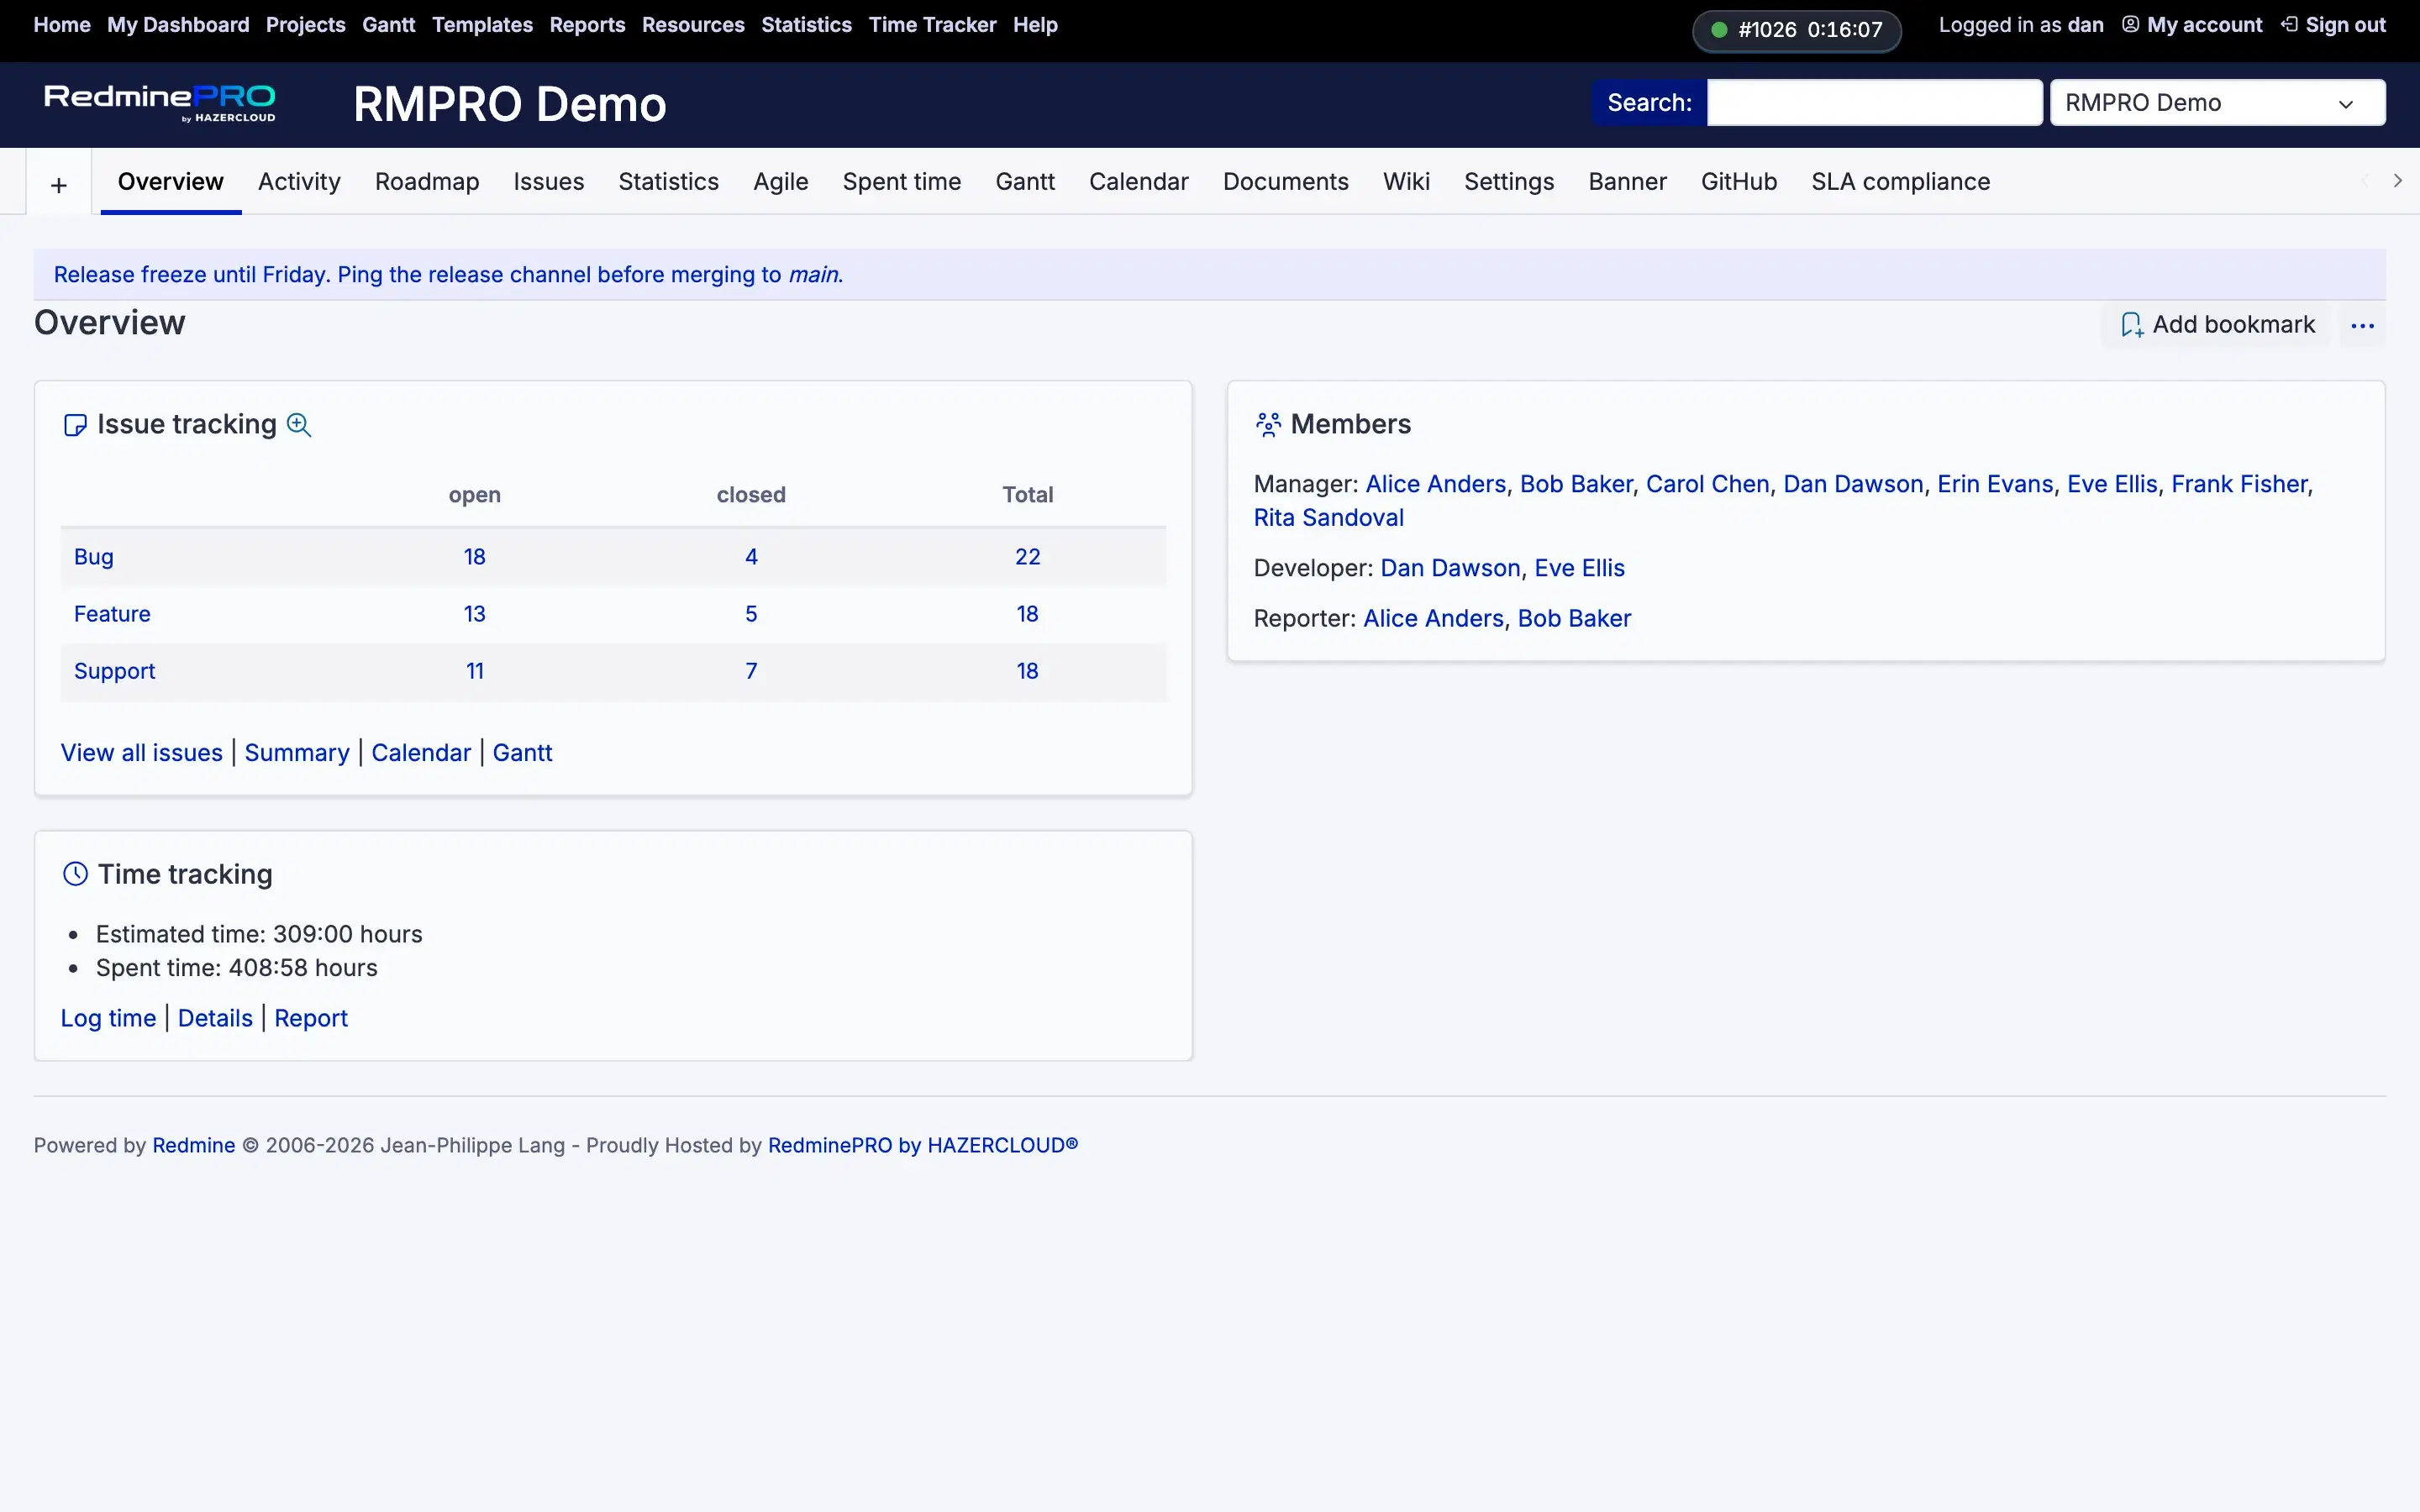
Task: Open Templates in the top menu
Action: [x=482, y=25]
